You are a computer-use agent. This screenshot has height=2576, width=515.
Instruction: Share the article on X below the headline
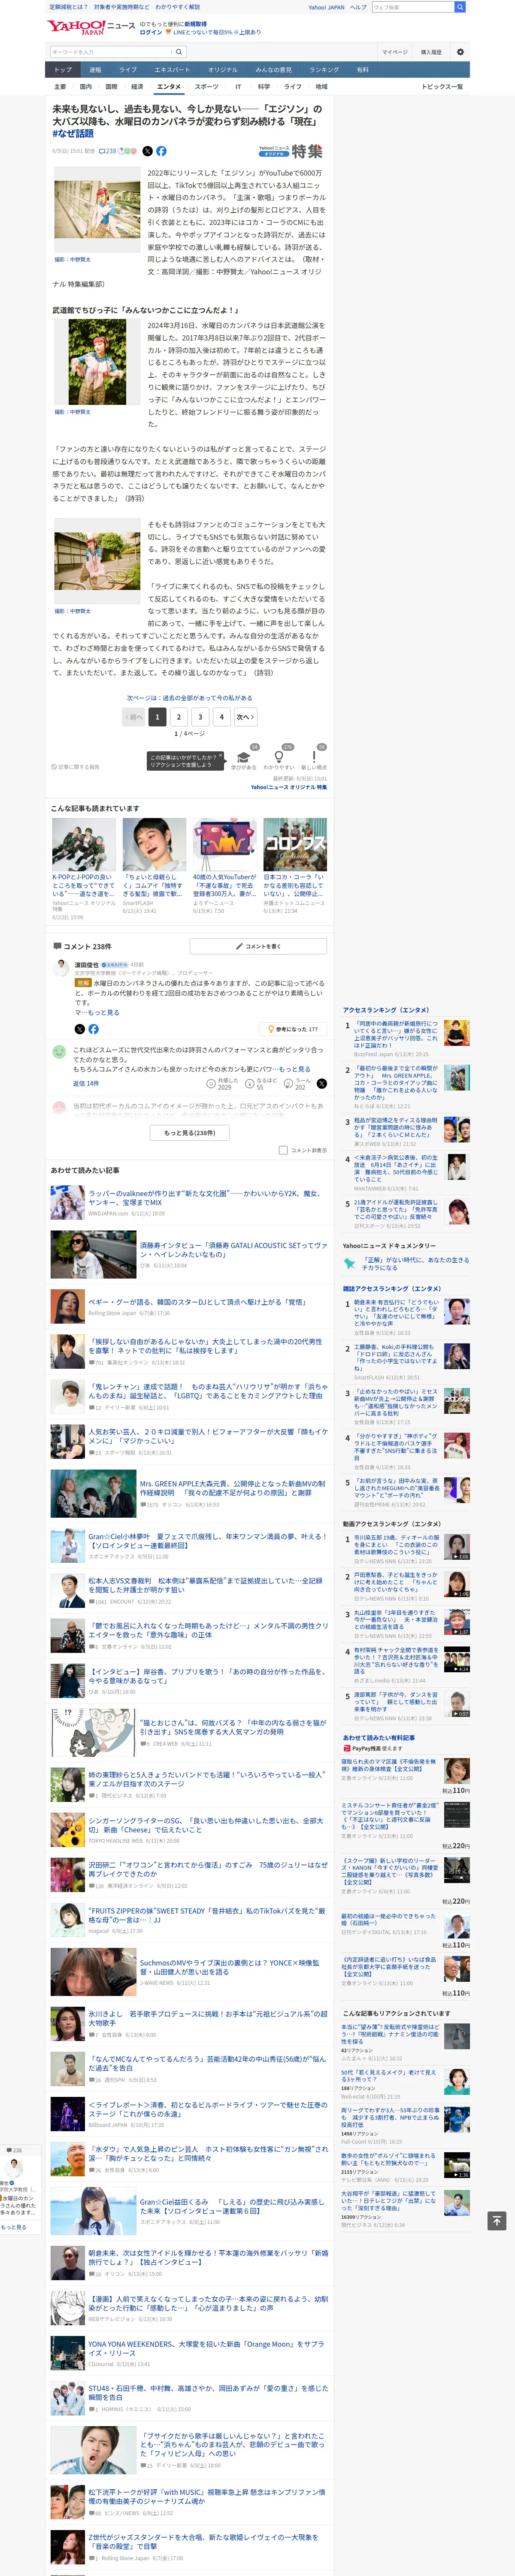tap(147, 151)
